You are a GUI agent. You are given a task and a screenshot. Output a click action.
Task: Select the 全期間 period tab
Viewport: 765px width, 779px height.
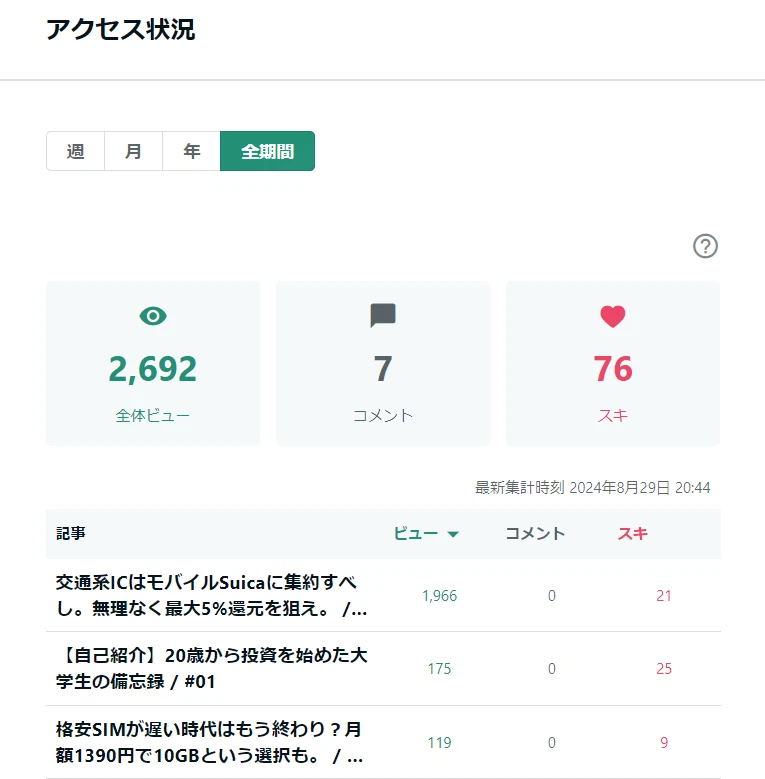pyautogui.click(x=267, y=151)
